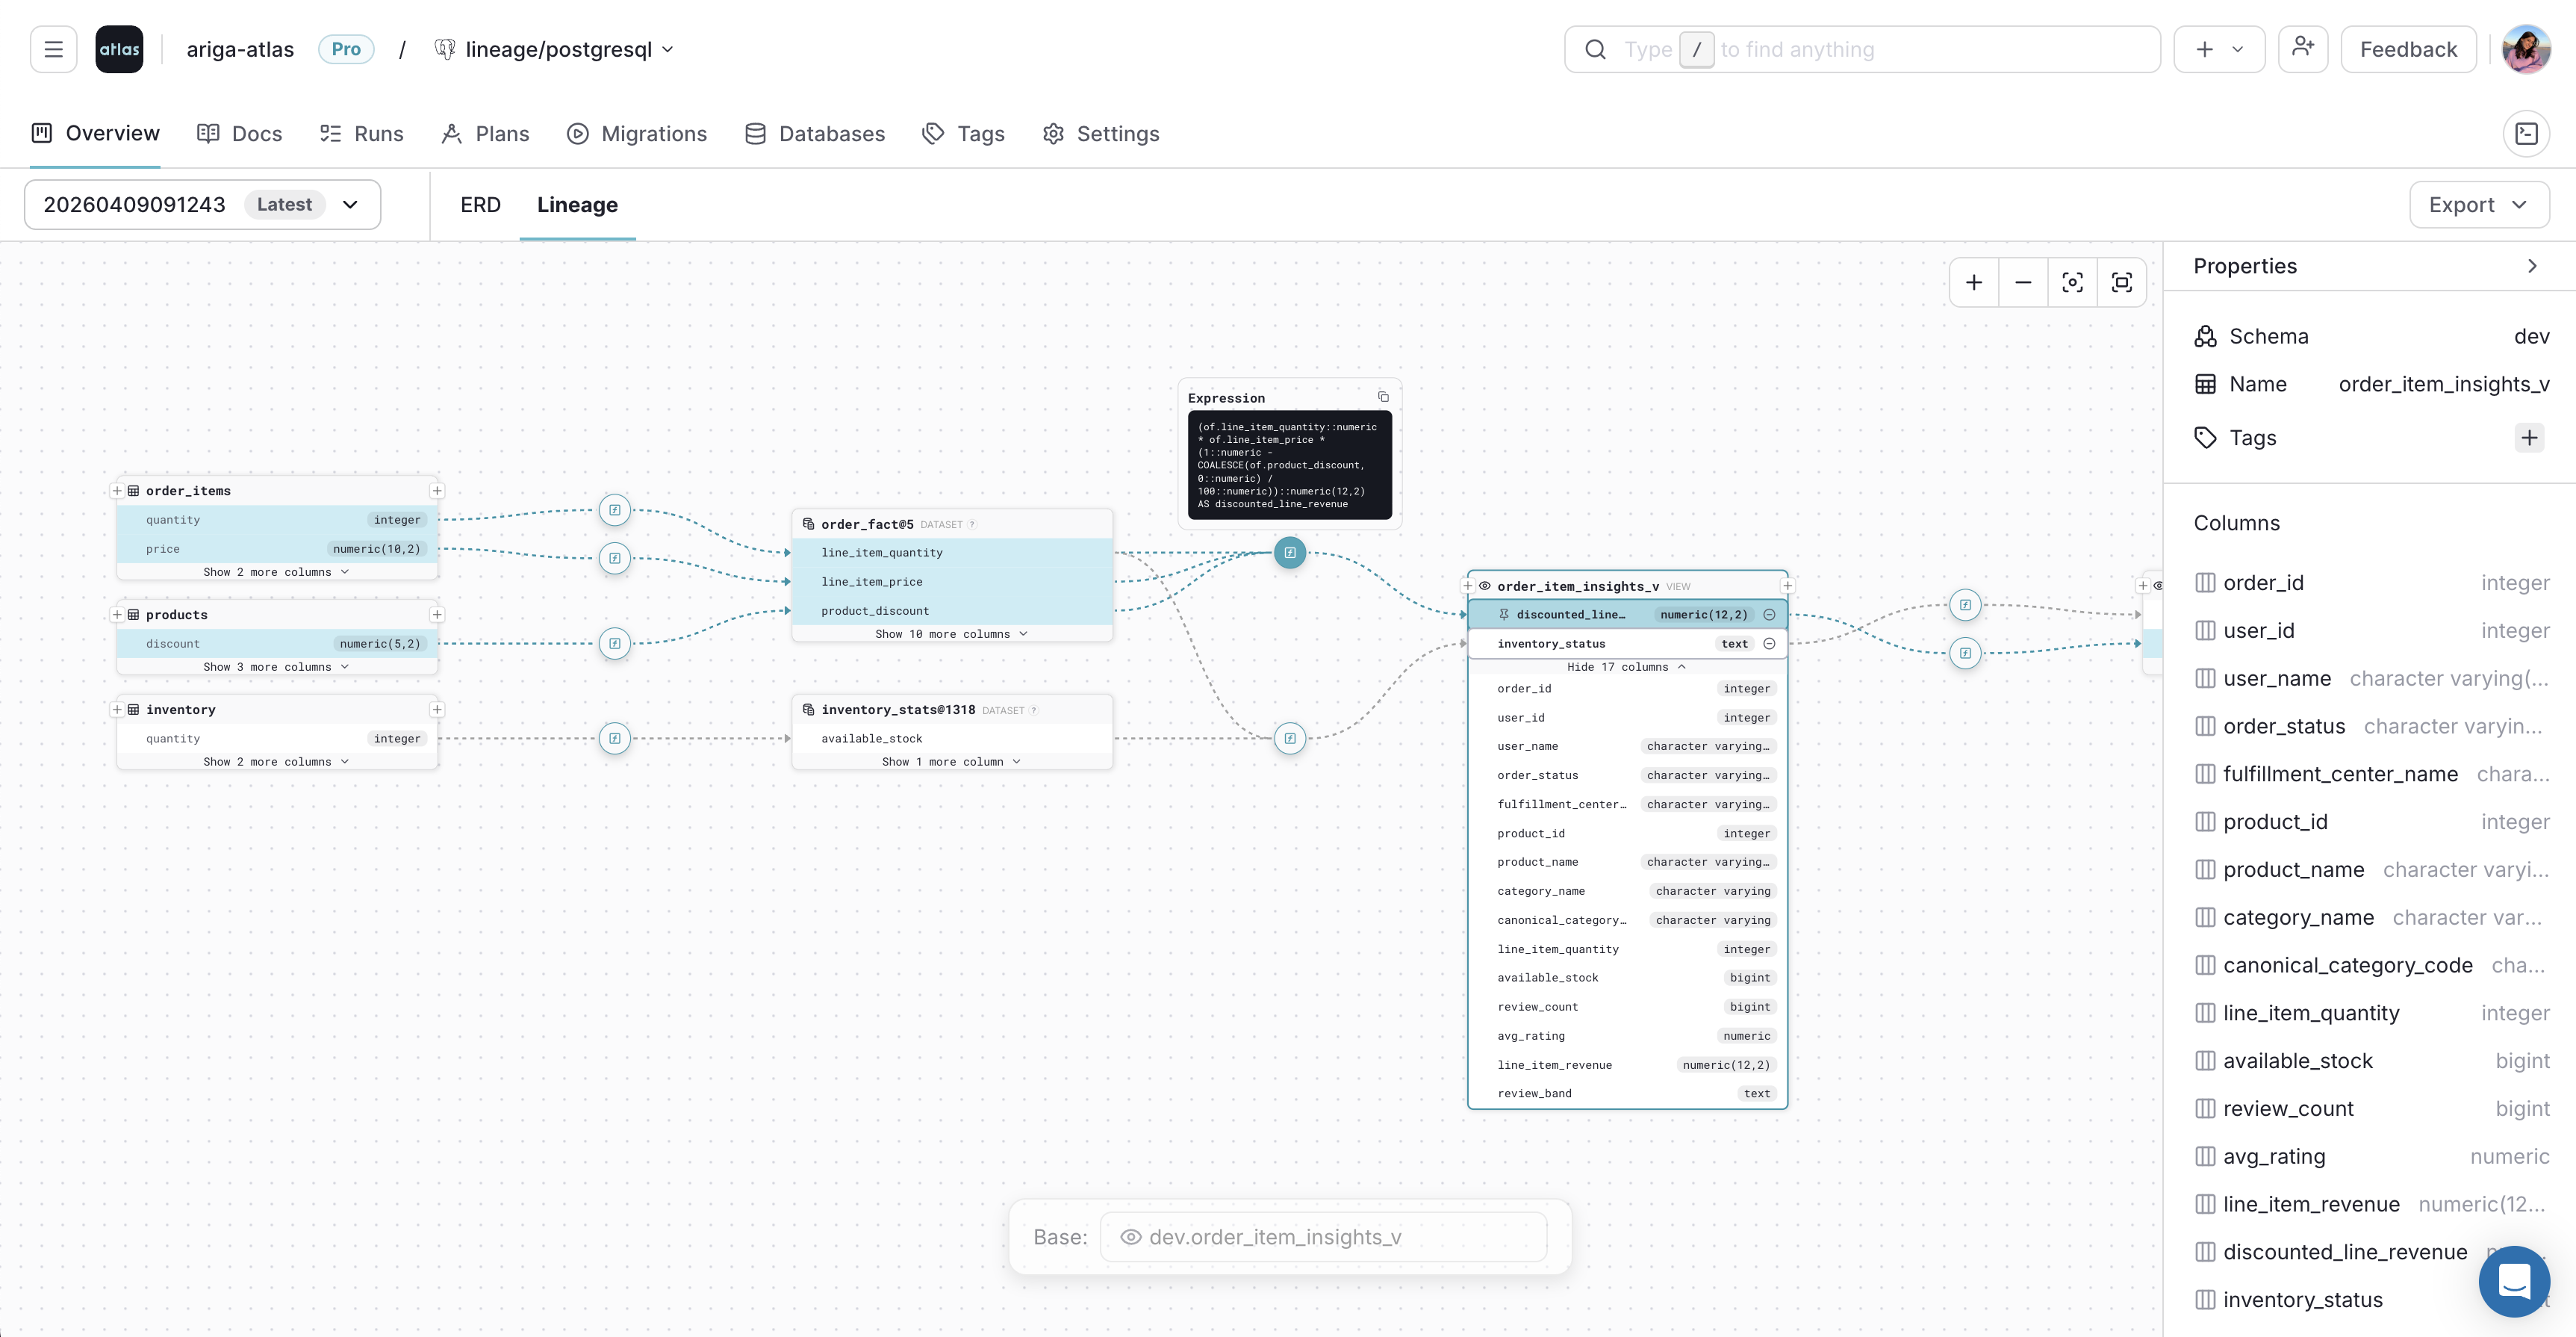2576x1337 pixels.
Task: Click the invite user icon
Action: click(2304, 48)
